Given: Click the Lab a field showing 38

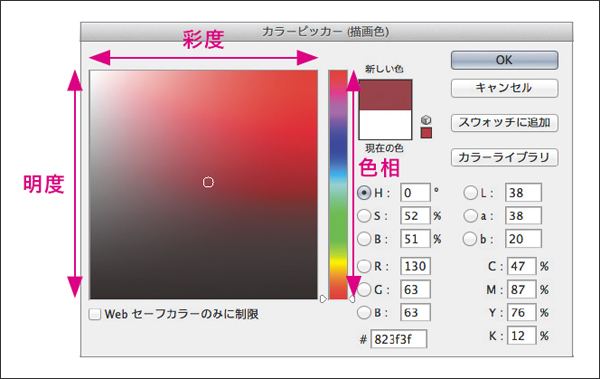Looking at the screenshot, I should pos(523,216).
